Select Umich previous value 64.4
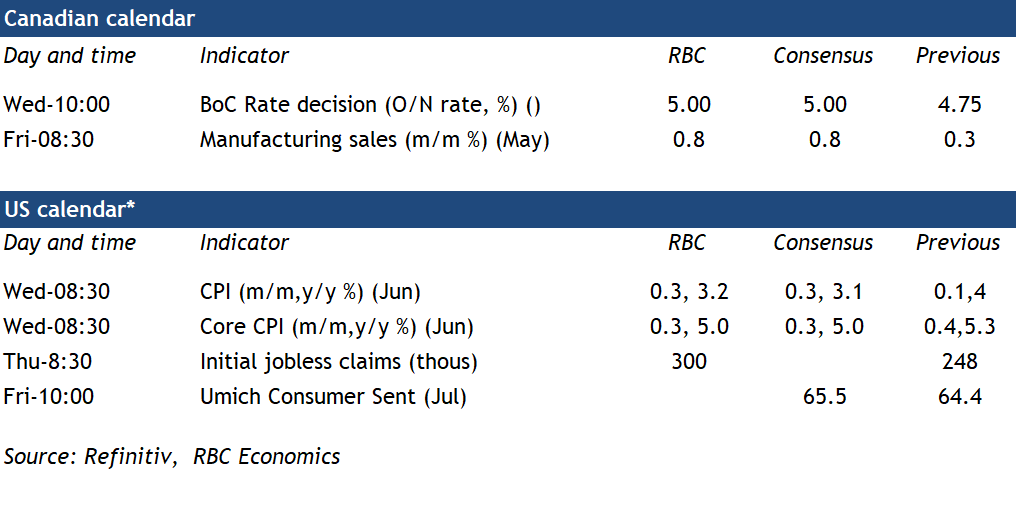This screenshot has width=1016, height=508. tap(959, 397)
